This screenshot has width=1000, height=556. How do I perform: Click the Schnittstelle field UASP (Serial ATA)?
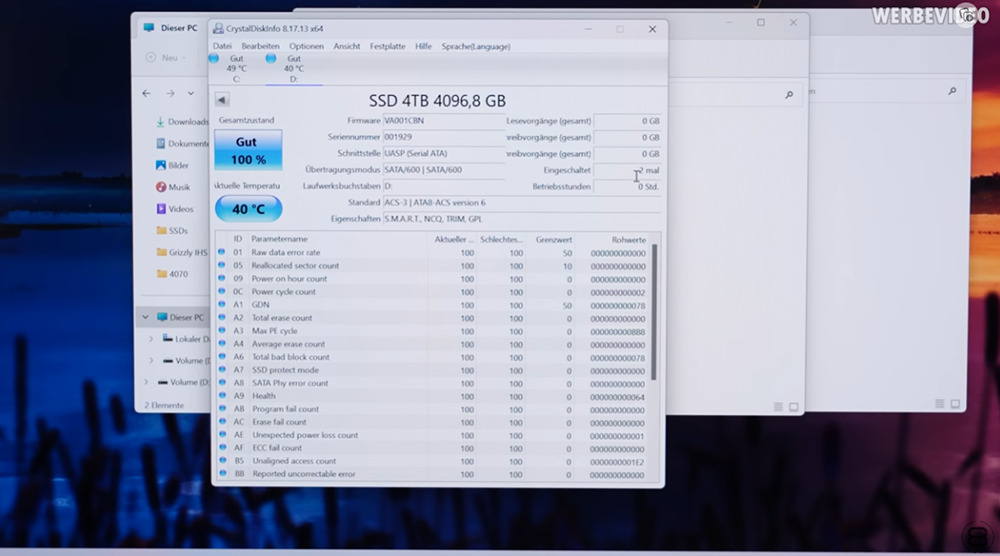coord(444,154)
